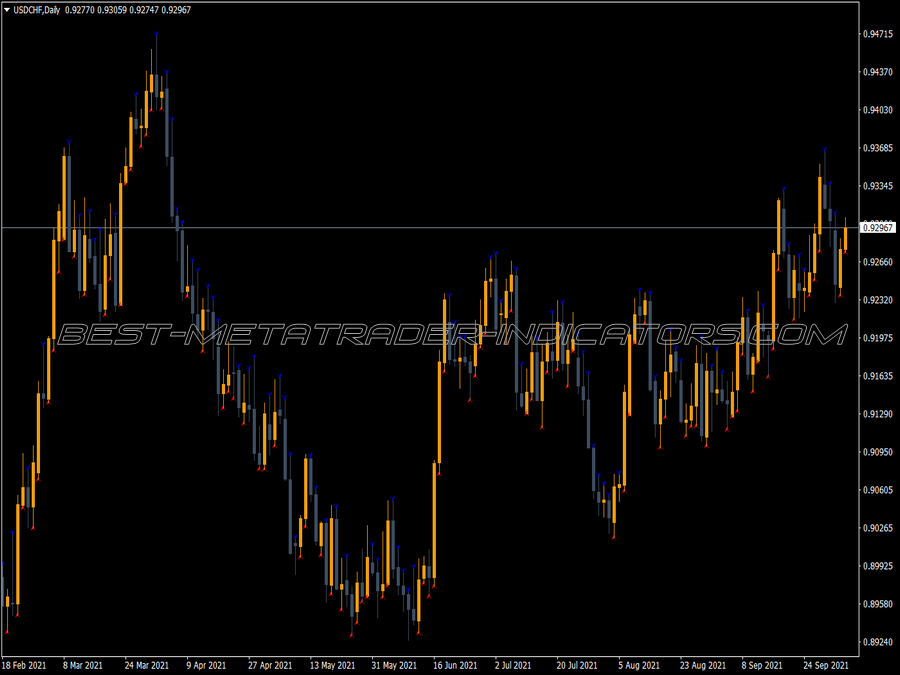Click the 16 Jun 2021 date label
The height and width of the screenshot is (675, 900).
pyautogui.click(x=455, y=665)
